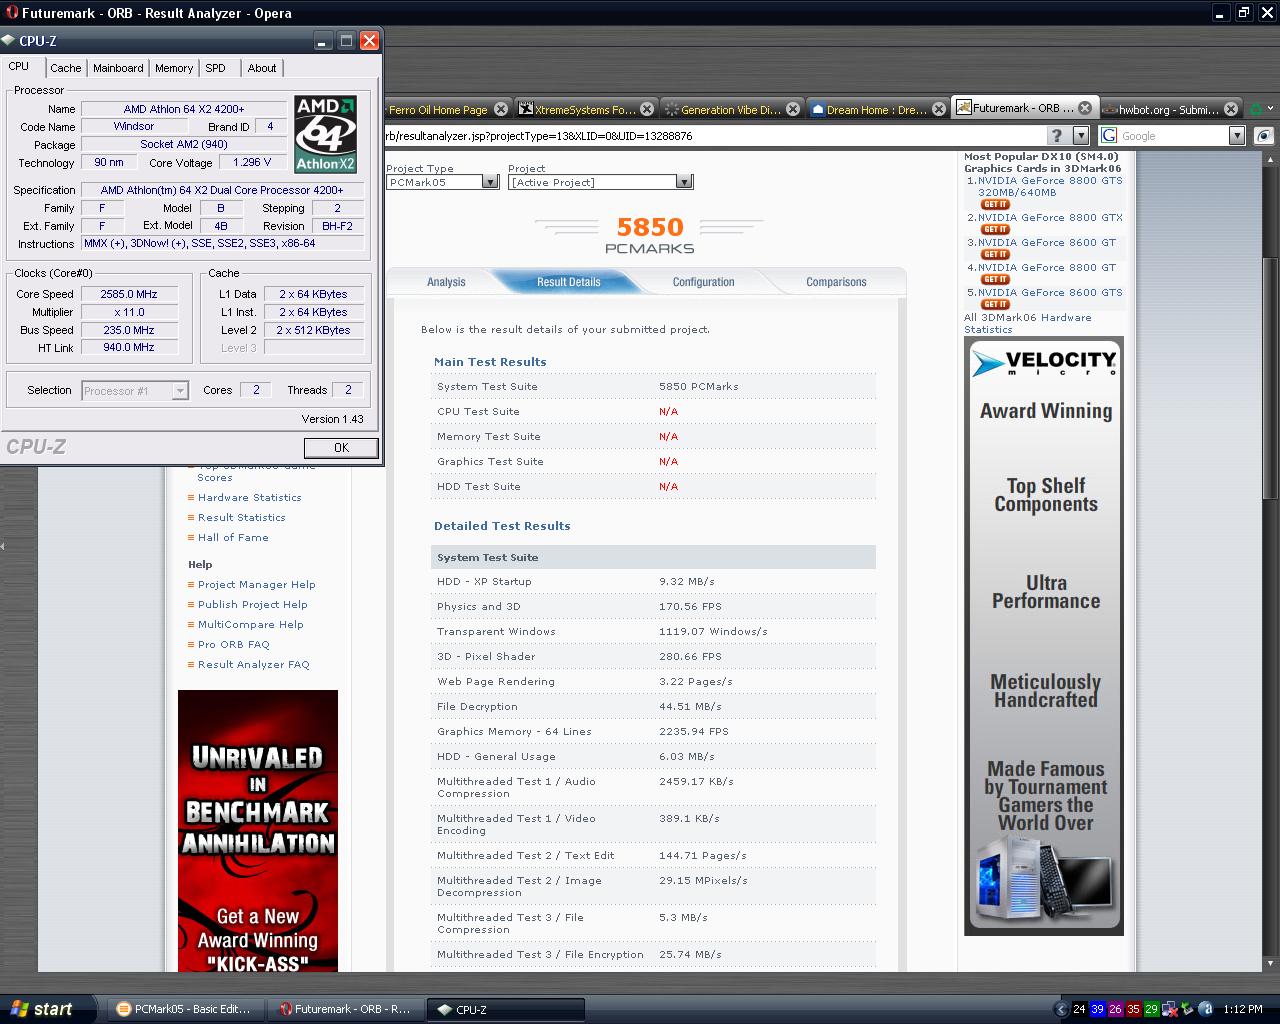Switch to Dream Home browser tab
This screenshot has width=1280, height=1024.
tap(877, 109)
